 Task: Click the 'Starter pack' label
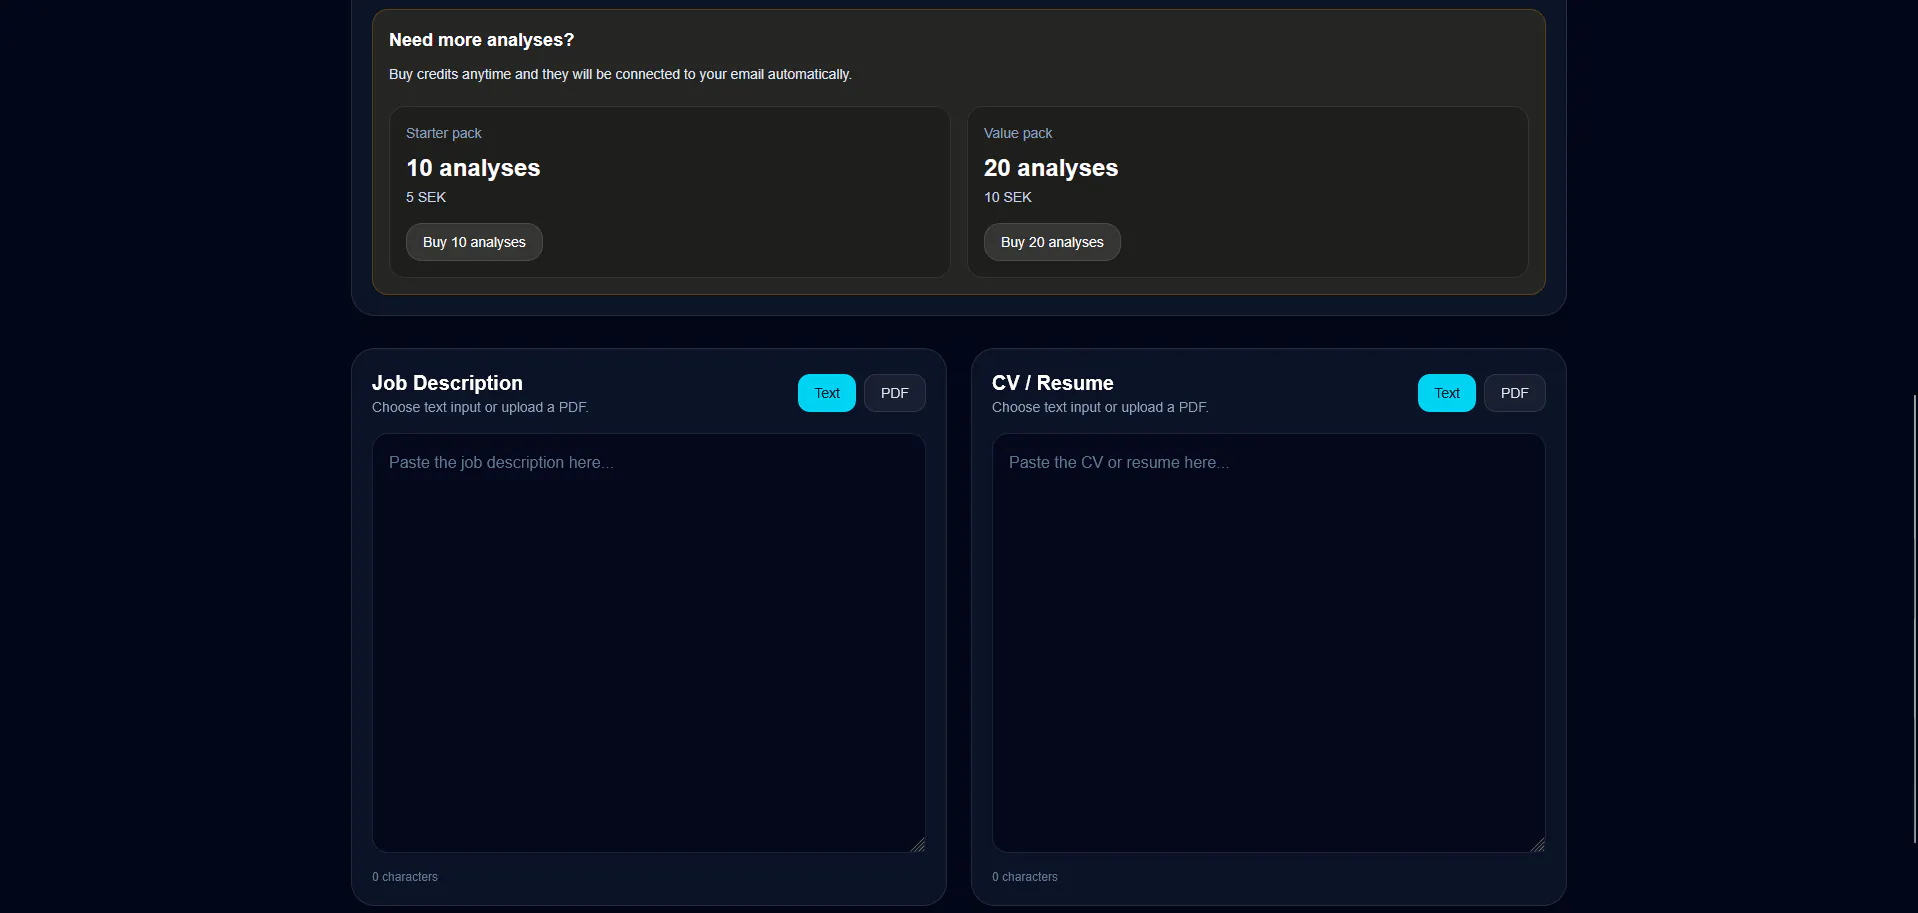444,133
